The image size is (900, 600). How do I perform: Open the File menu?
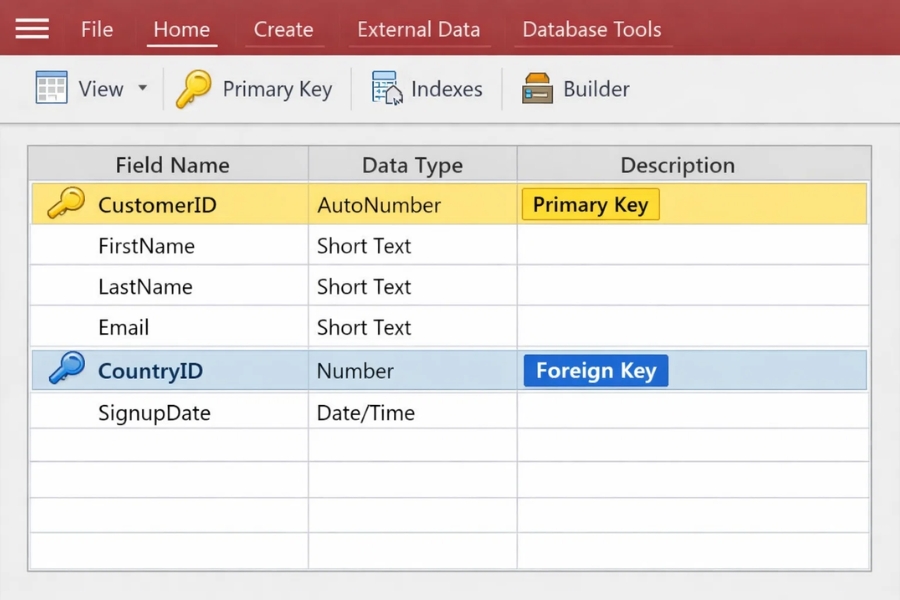point(97,29)
